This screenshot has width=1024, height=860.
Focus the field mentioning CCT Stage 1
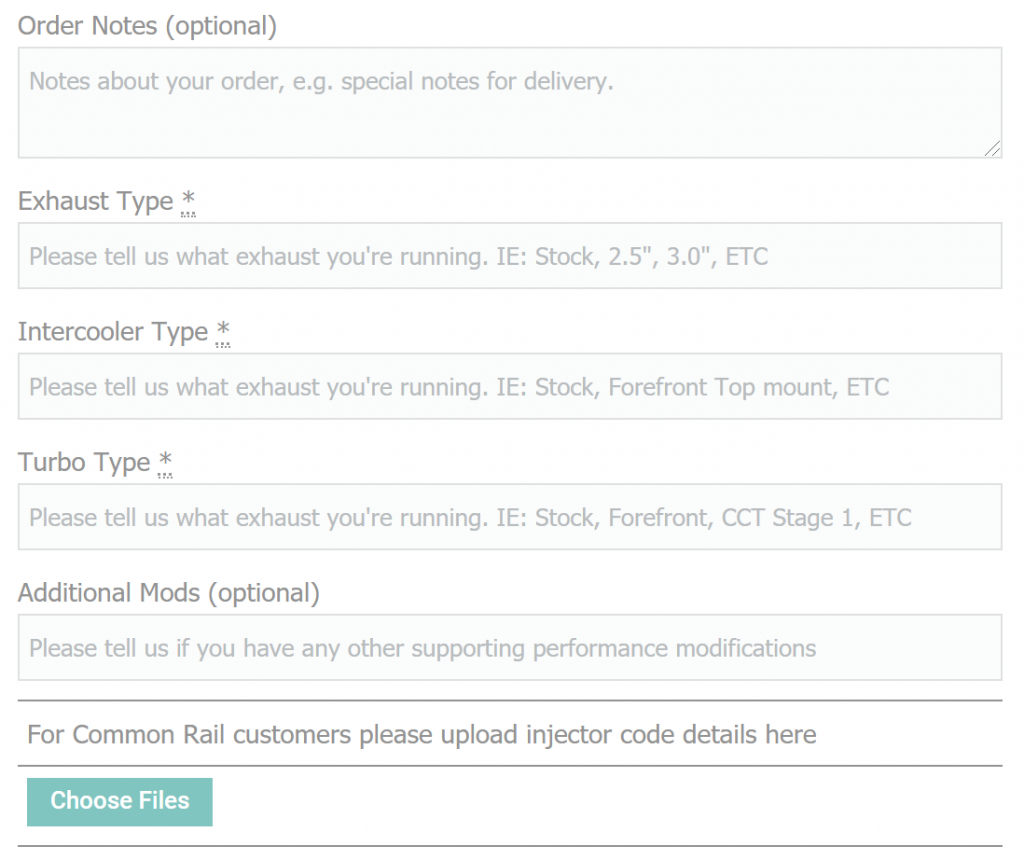point(510,517)
